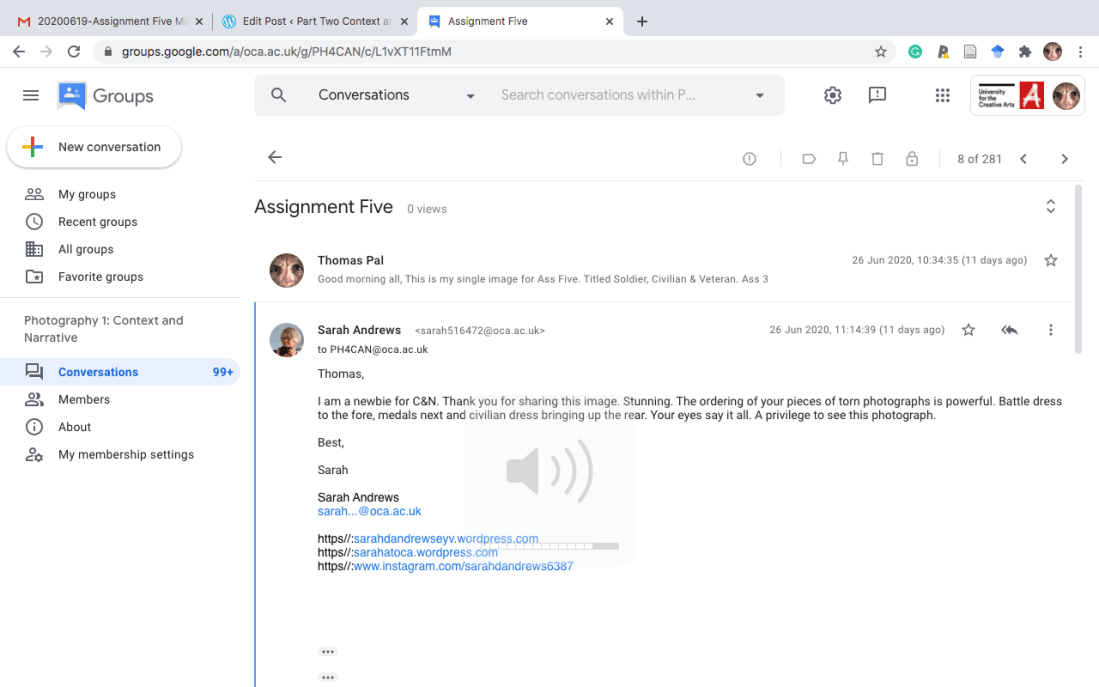Switch to the Edit Post browser tab
Viewport: 1099px width, 687px height.
(312, 21)
